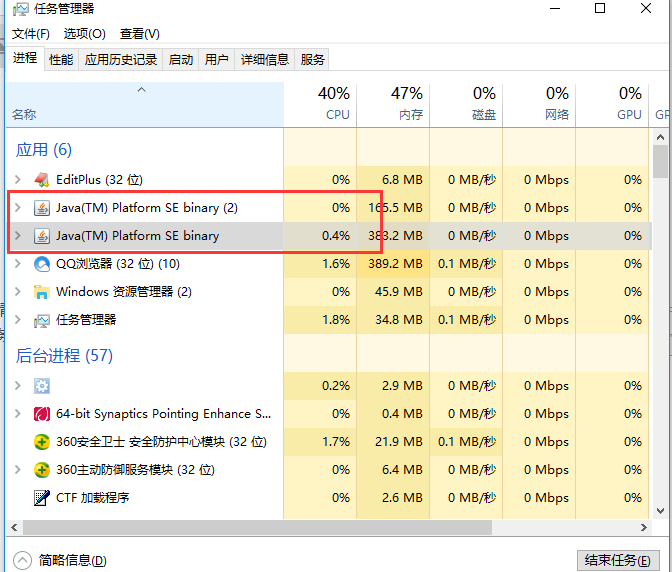Viewport: 672px width, 572px height.
Task: Sort by the GPU column header
Action: tap(612, 105)
